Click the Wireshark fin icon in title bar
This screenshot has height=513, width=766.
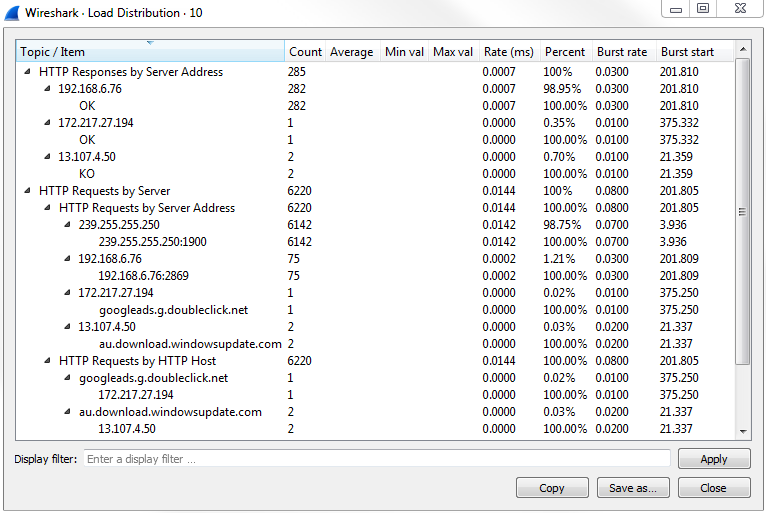click(12, 13)
